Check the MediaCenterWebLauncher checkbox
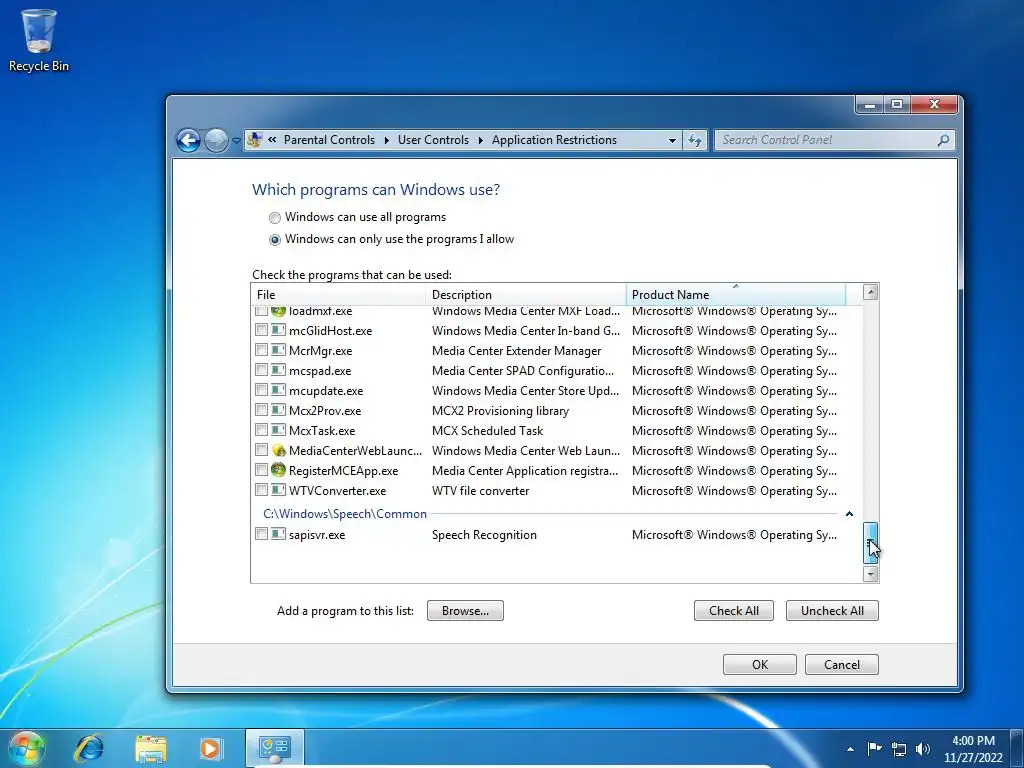The image size is (1024, 768). coord(261,449)
